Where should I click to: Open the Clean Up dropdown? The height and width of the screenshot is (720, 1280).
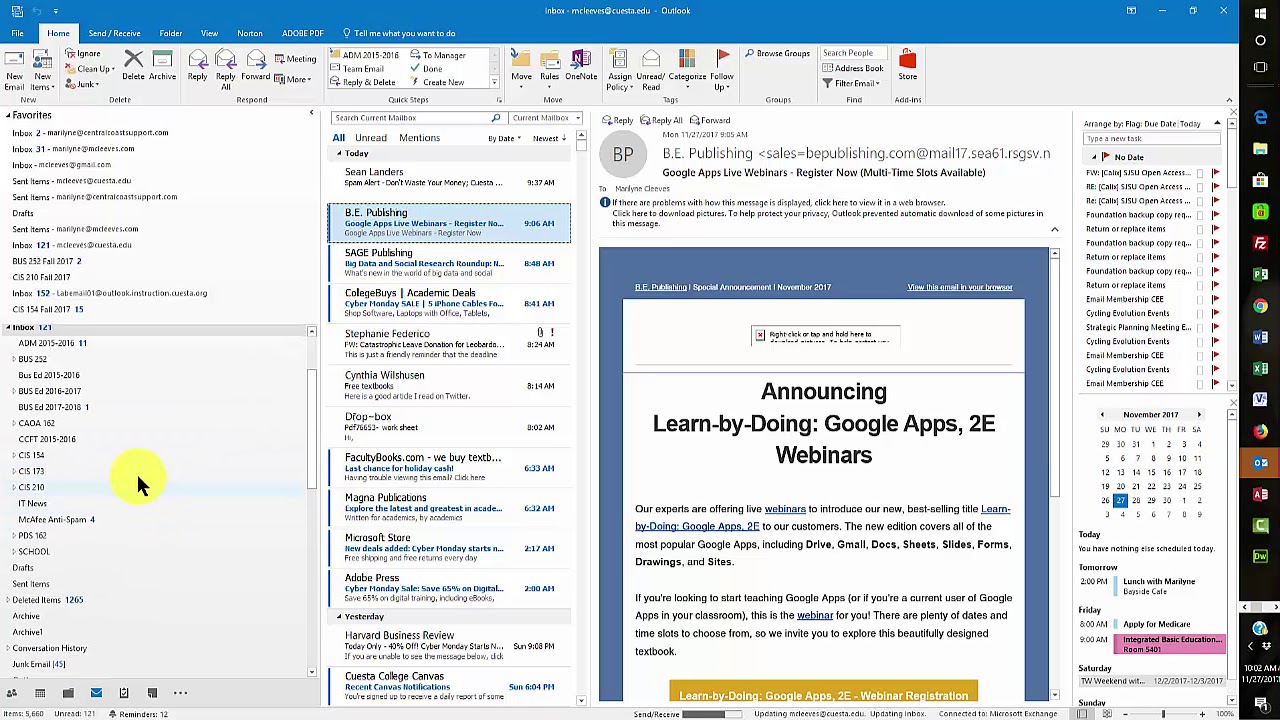[90, 69]
